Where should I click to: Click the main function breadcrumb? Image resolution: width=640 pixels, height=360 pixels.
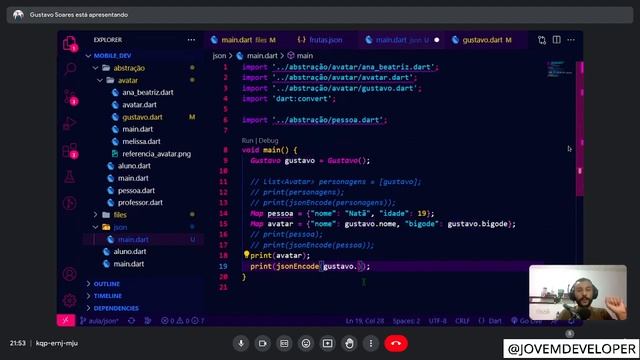point(300,56)
